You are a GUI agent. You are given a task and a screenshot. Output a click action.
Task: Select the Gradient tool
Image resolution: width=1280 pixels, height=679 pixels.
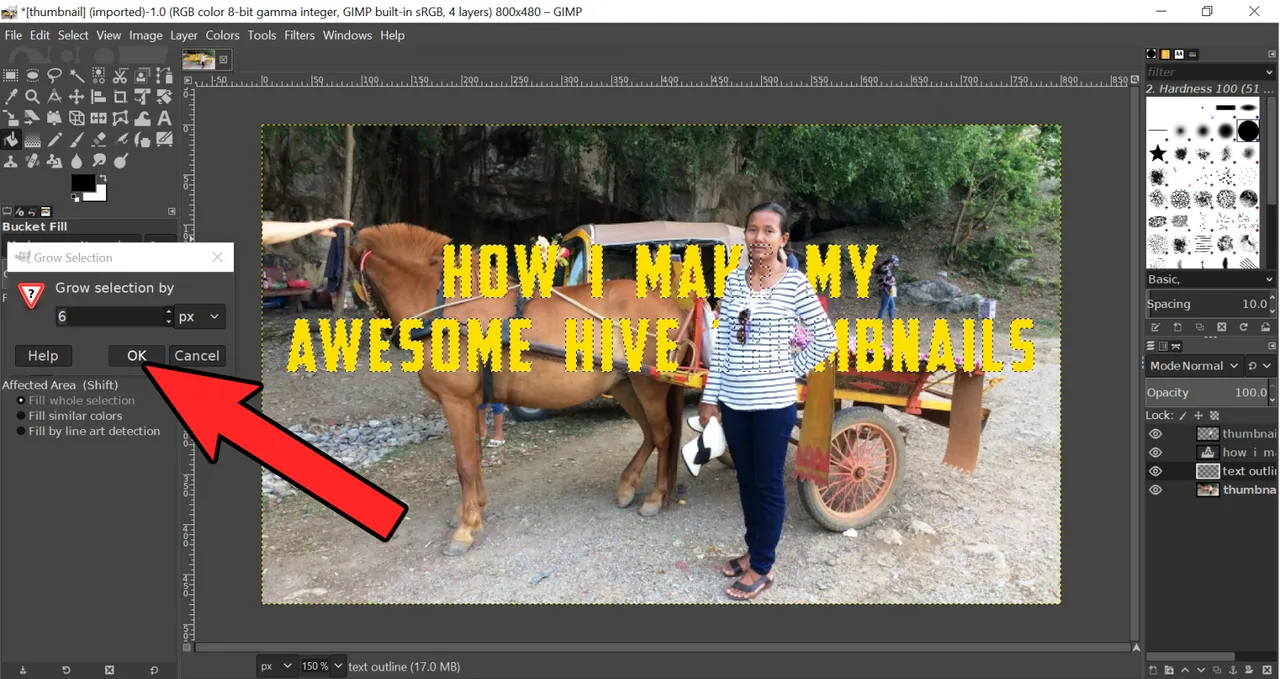32,140
